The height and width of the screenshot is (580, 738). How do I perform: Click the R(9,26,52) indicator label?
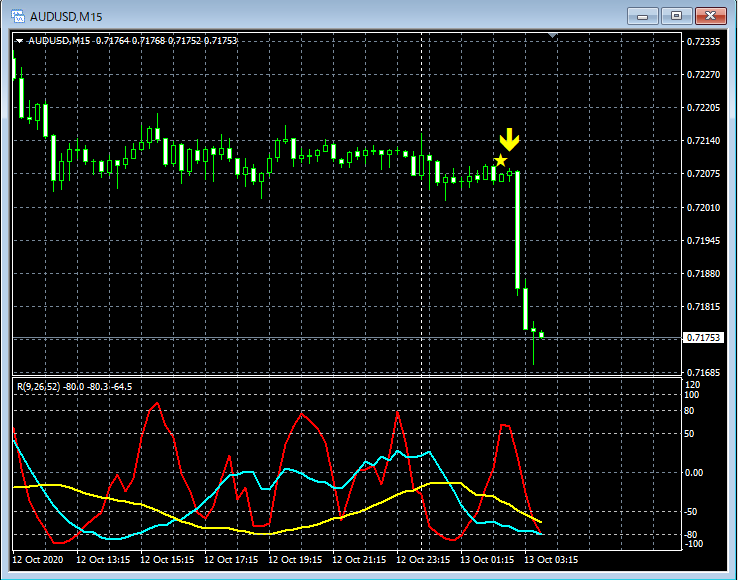point(74,387)
